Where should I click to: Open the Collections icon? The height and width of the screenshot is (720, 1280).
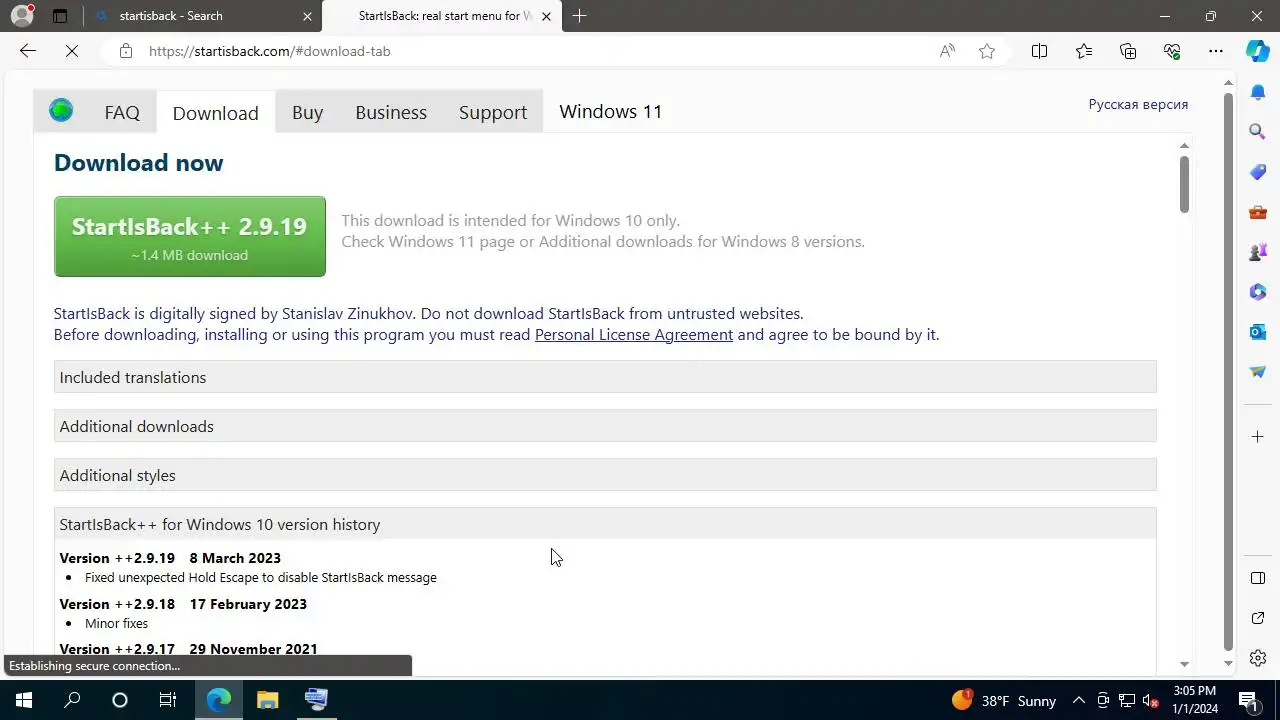pos(1128,51)
